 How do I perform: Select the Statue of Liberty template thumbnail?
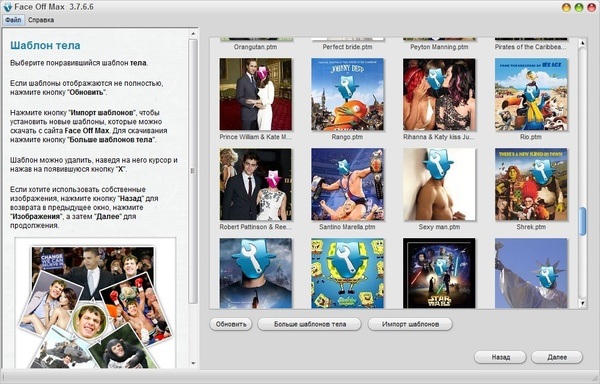coord(531,273)
